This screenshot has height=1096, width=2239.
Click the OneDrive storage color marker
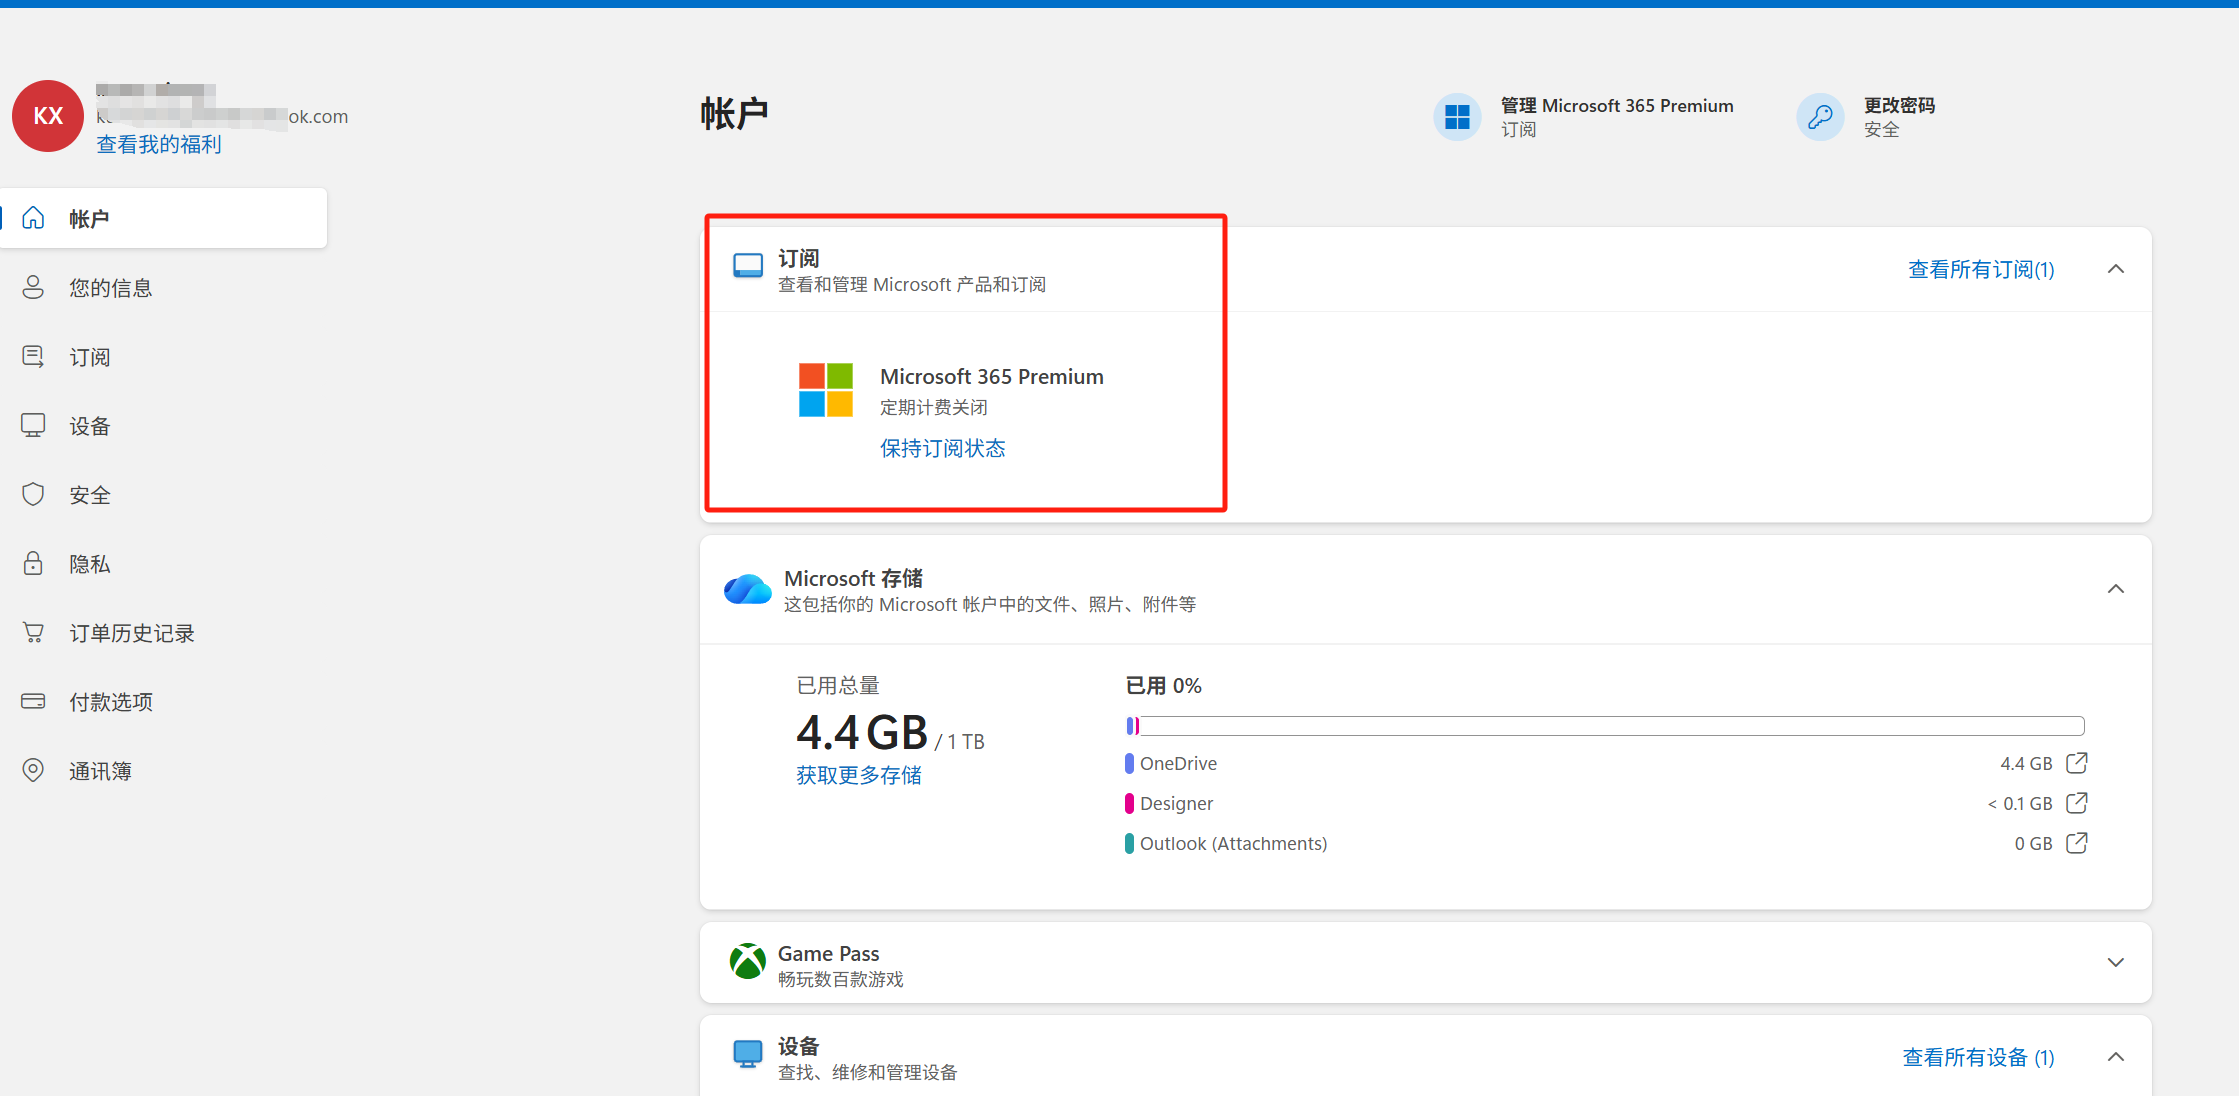[x=1129, y=764]
